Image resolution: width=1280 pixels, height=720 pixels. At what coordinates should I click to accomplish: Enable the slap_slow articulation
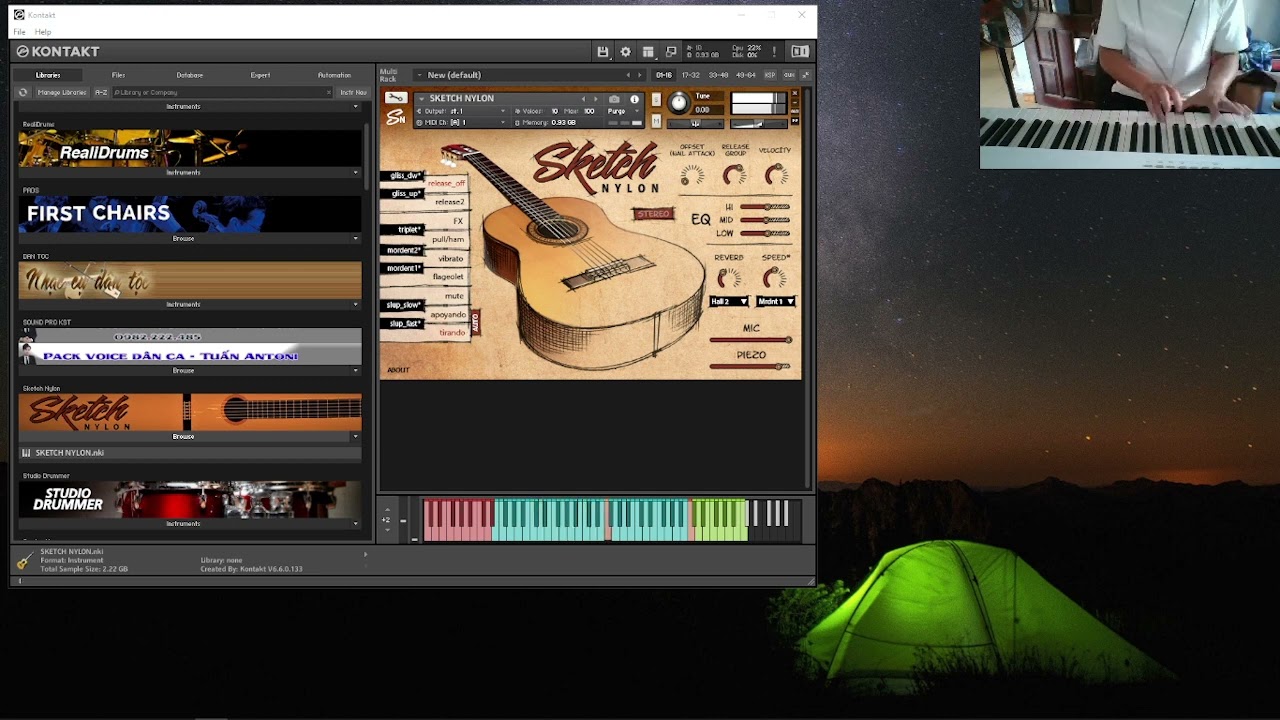point(404,305)
